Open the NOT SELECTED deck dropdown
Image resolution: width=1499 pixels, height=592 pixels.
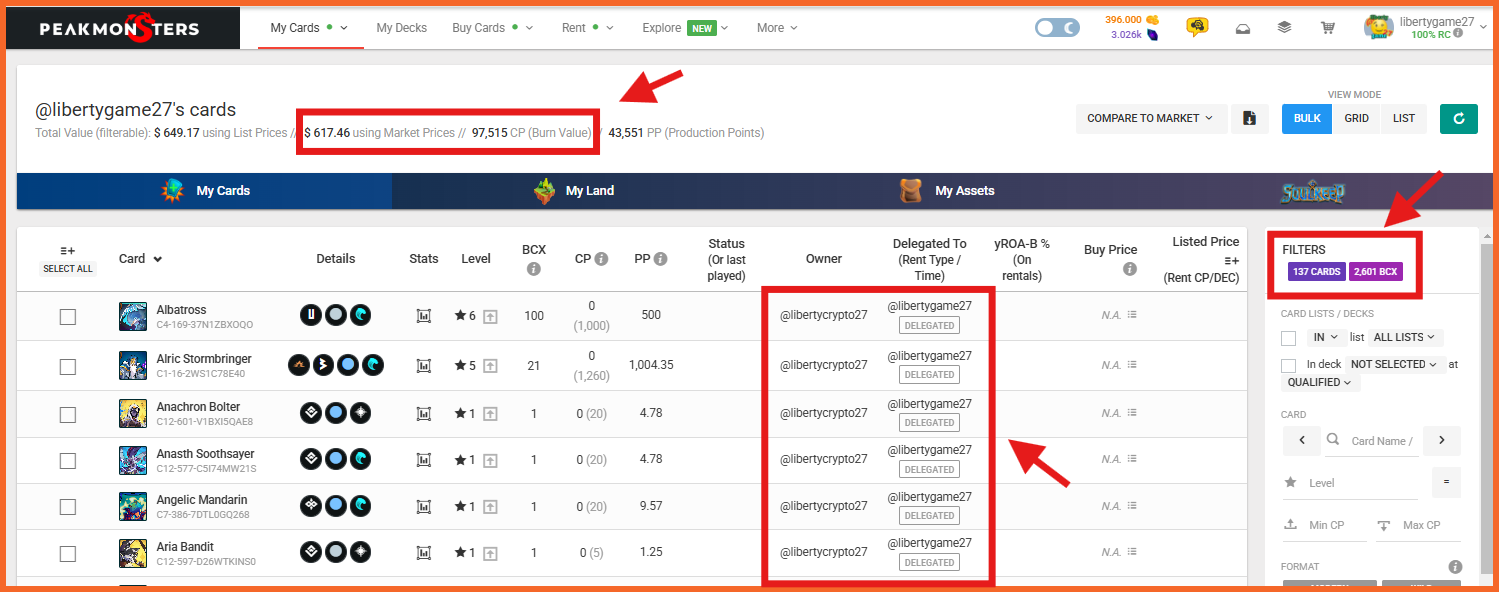coord(1395,364)
